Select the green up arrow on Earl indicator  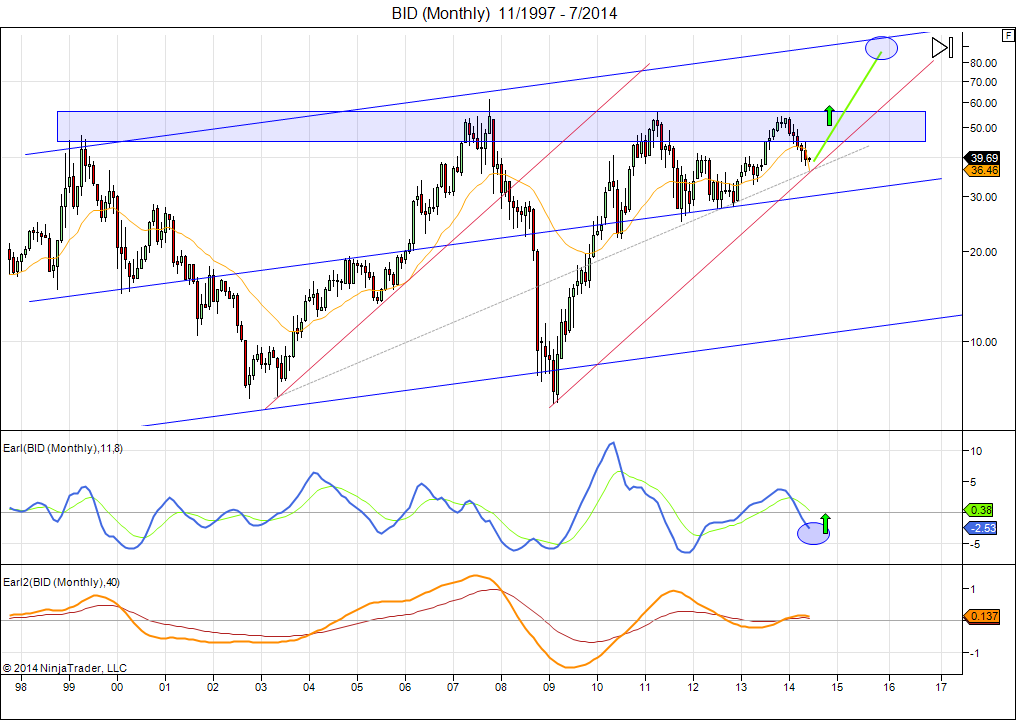click(x=825, y=522)
